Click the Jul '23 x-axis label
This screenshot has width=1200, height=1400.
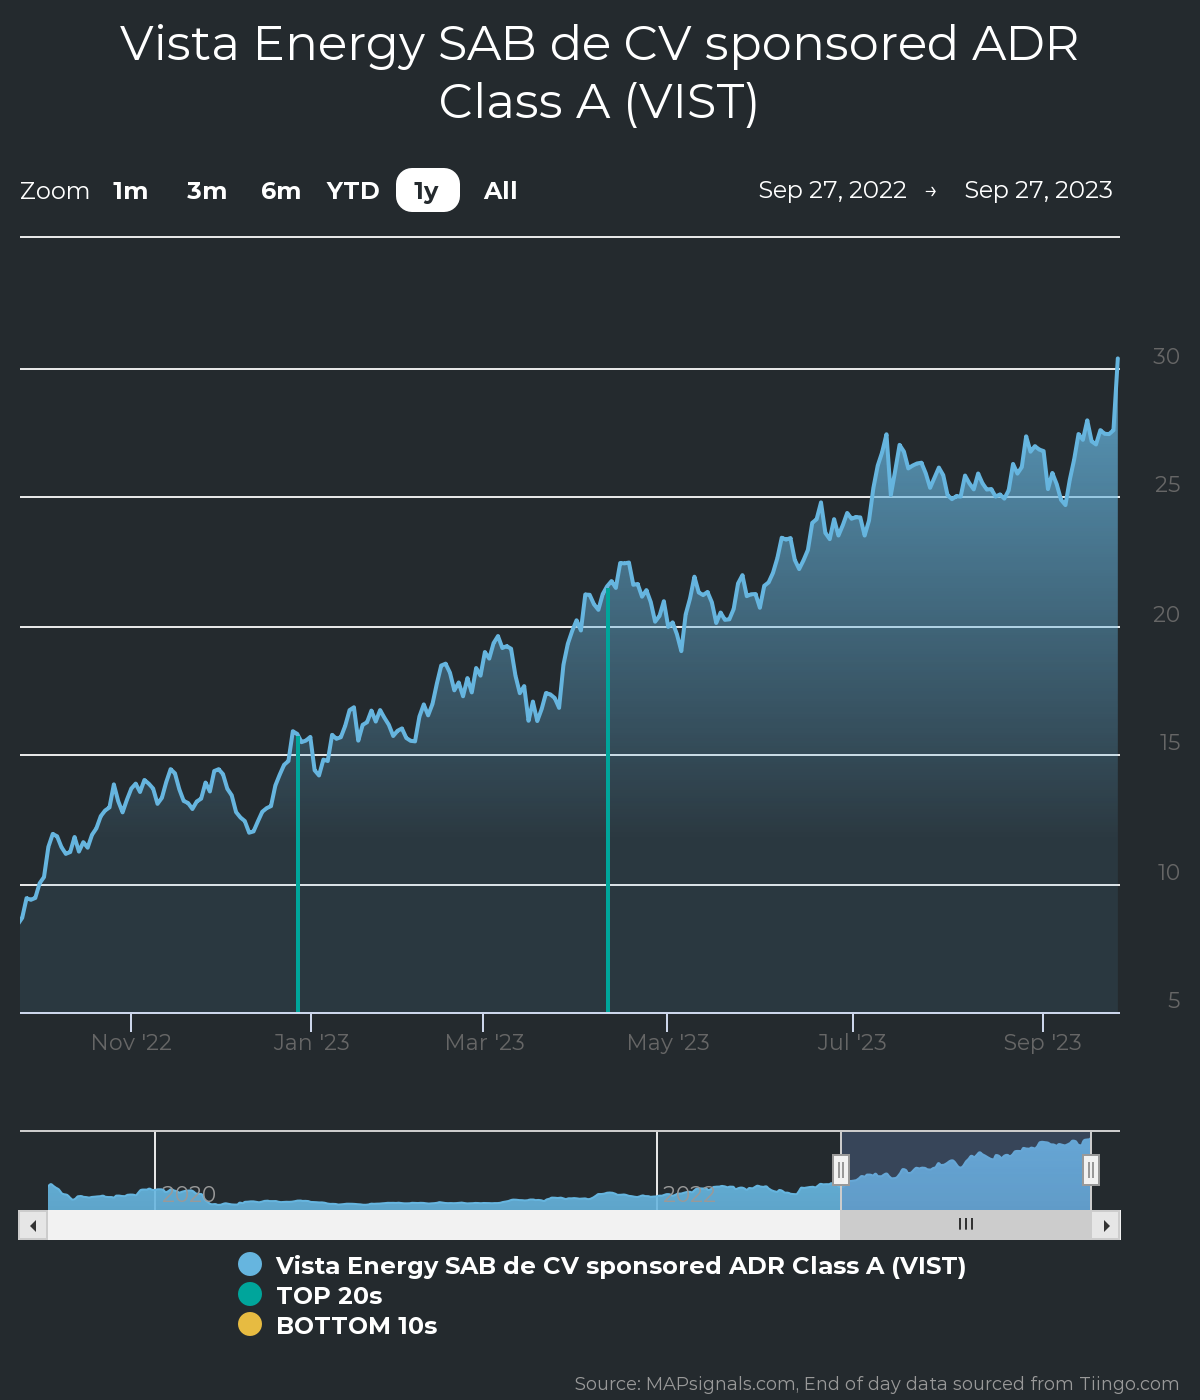(852, 1043)
